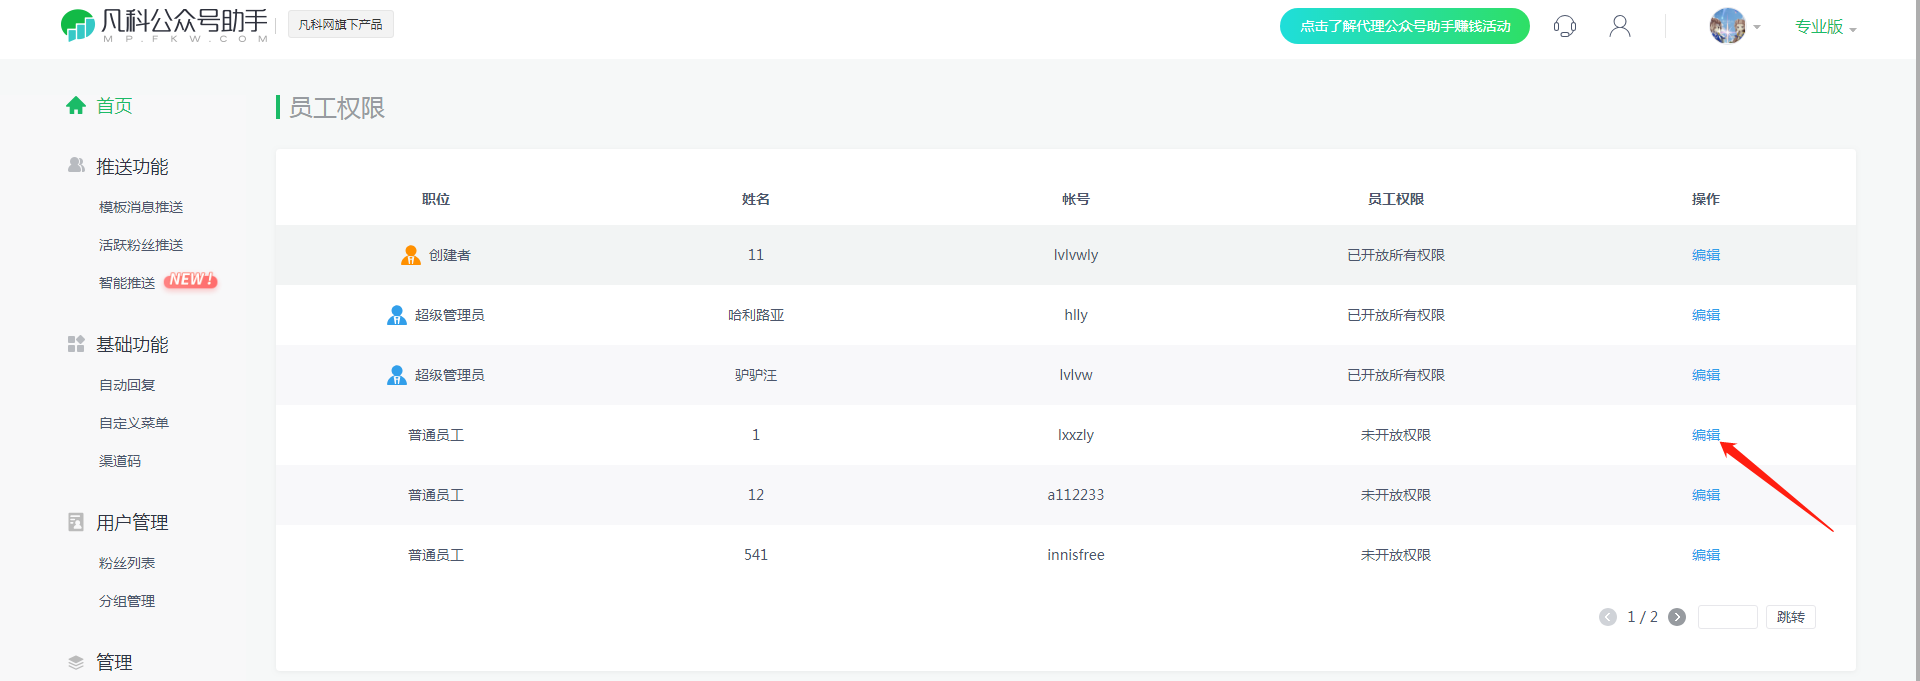Image resolution: width=1920 pixels, height=681 pixels.
Task: Edit the a112233 account row
Action: point(1706,495)
